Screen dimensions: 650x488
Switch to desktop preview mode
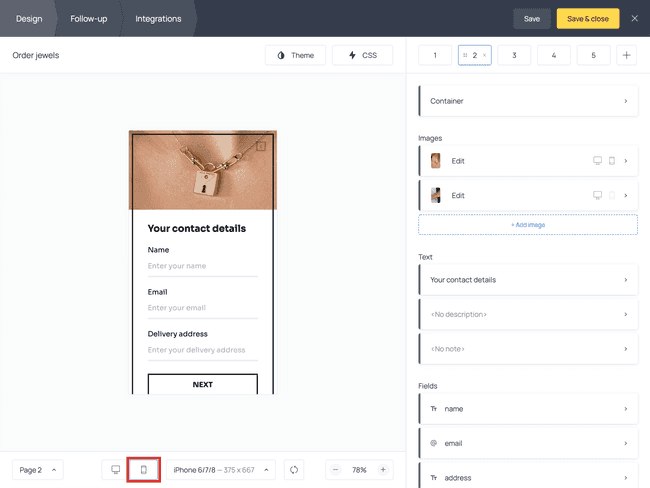point(116,469)
